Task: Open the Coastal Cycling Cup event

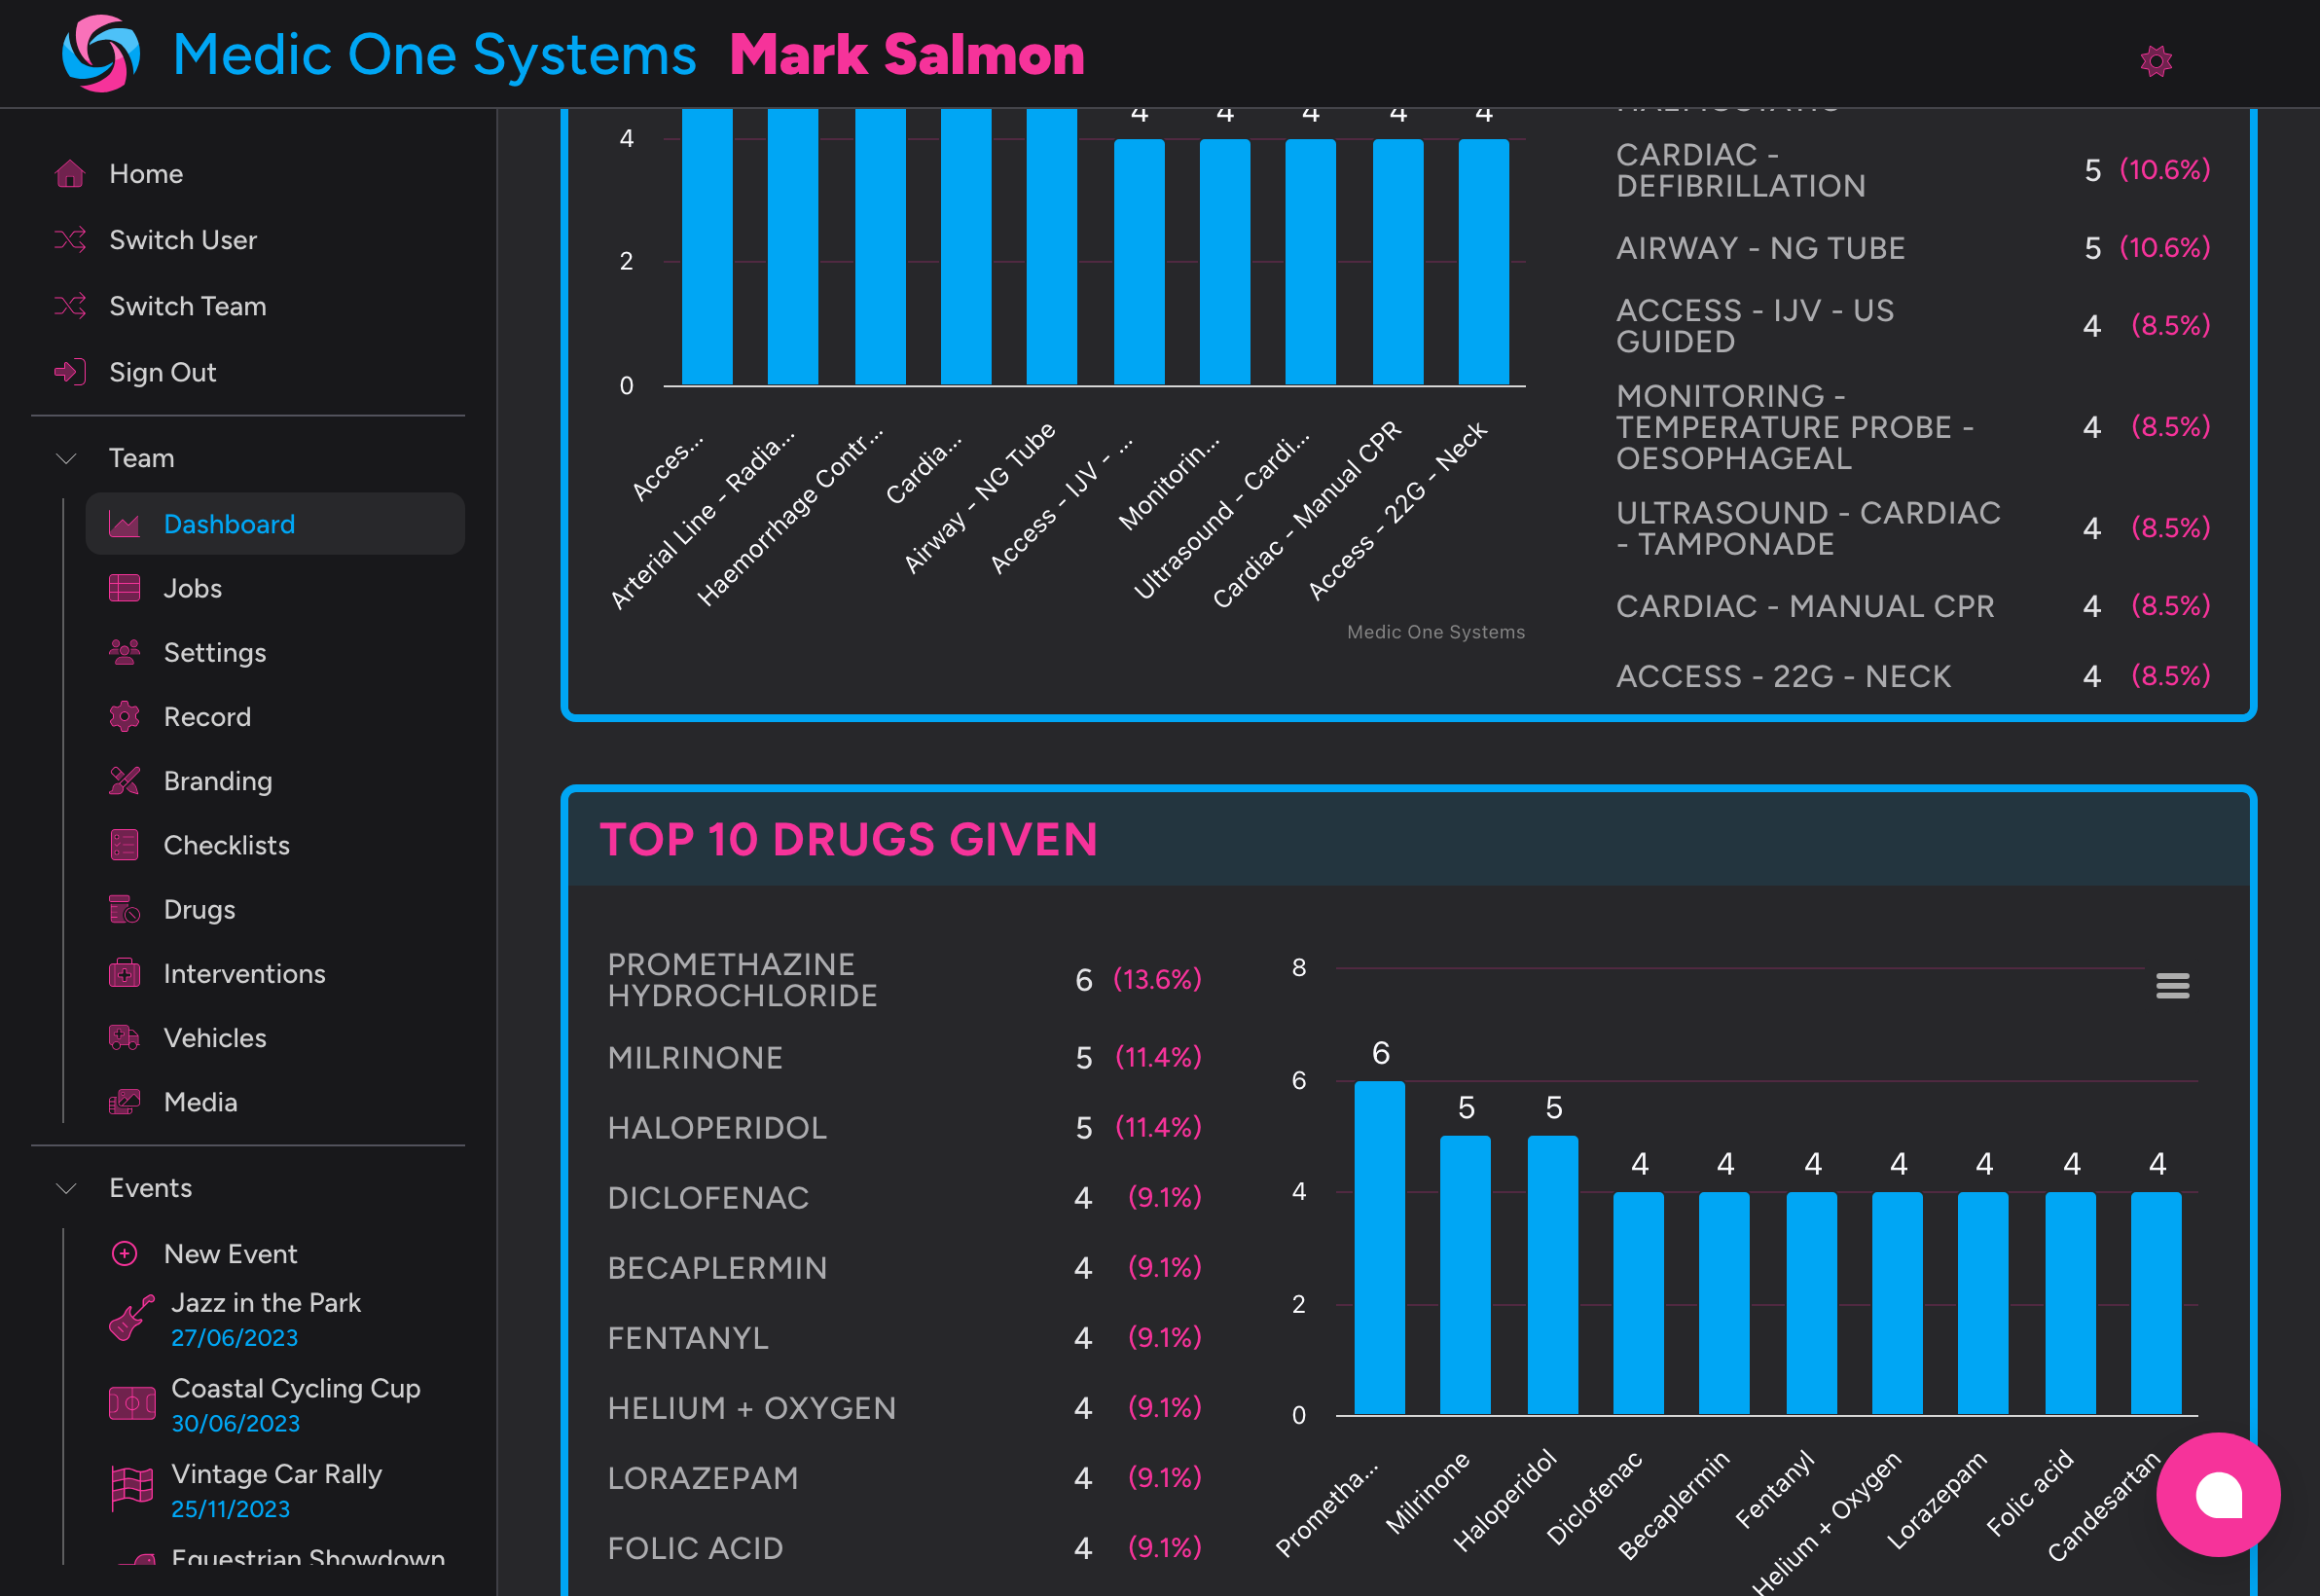Action: pyautogui.click(x=295, y=1388)
